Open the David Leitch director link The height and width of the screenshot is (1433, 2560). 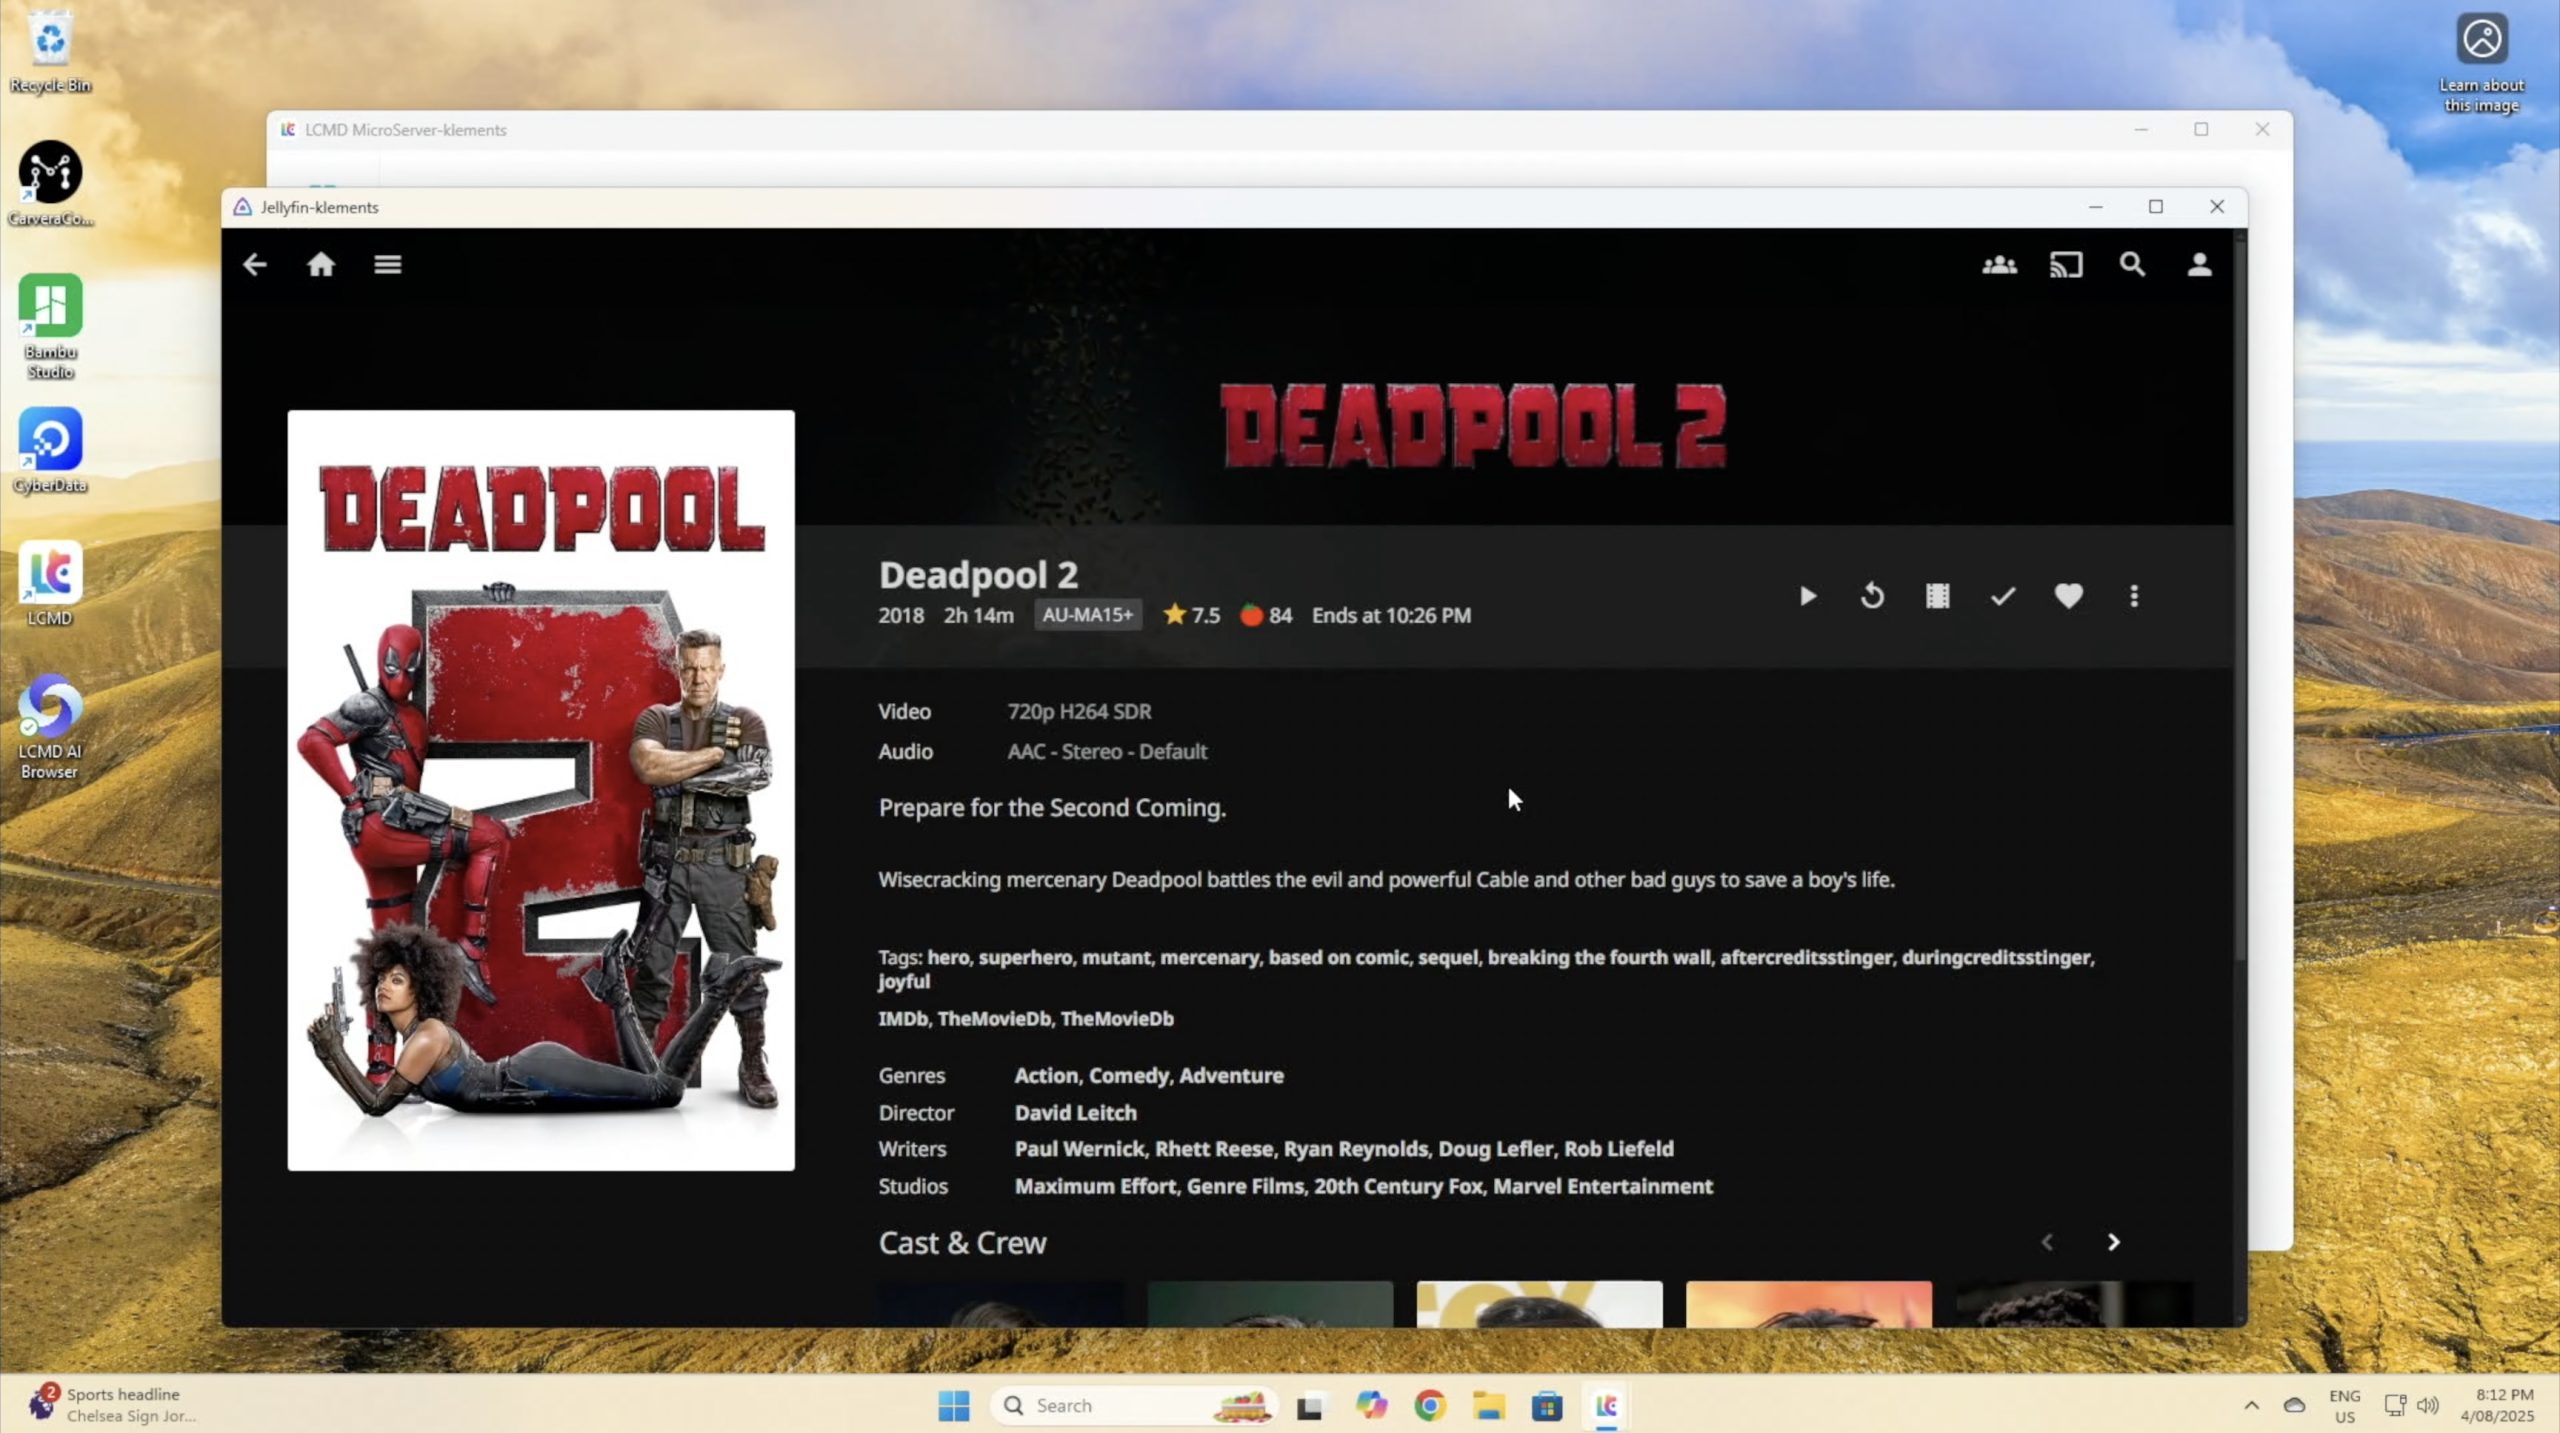(1075, 1113)
